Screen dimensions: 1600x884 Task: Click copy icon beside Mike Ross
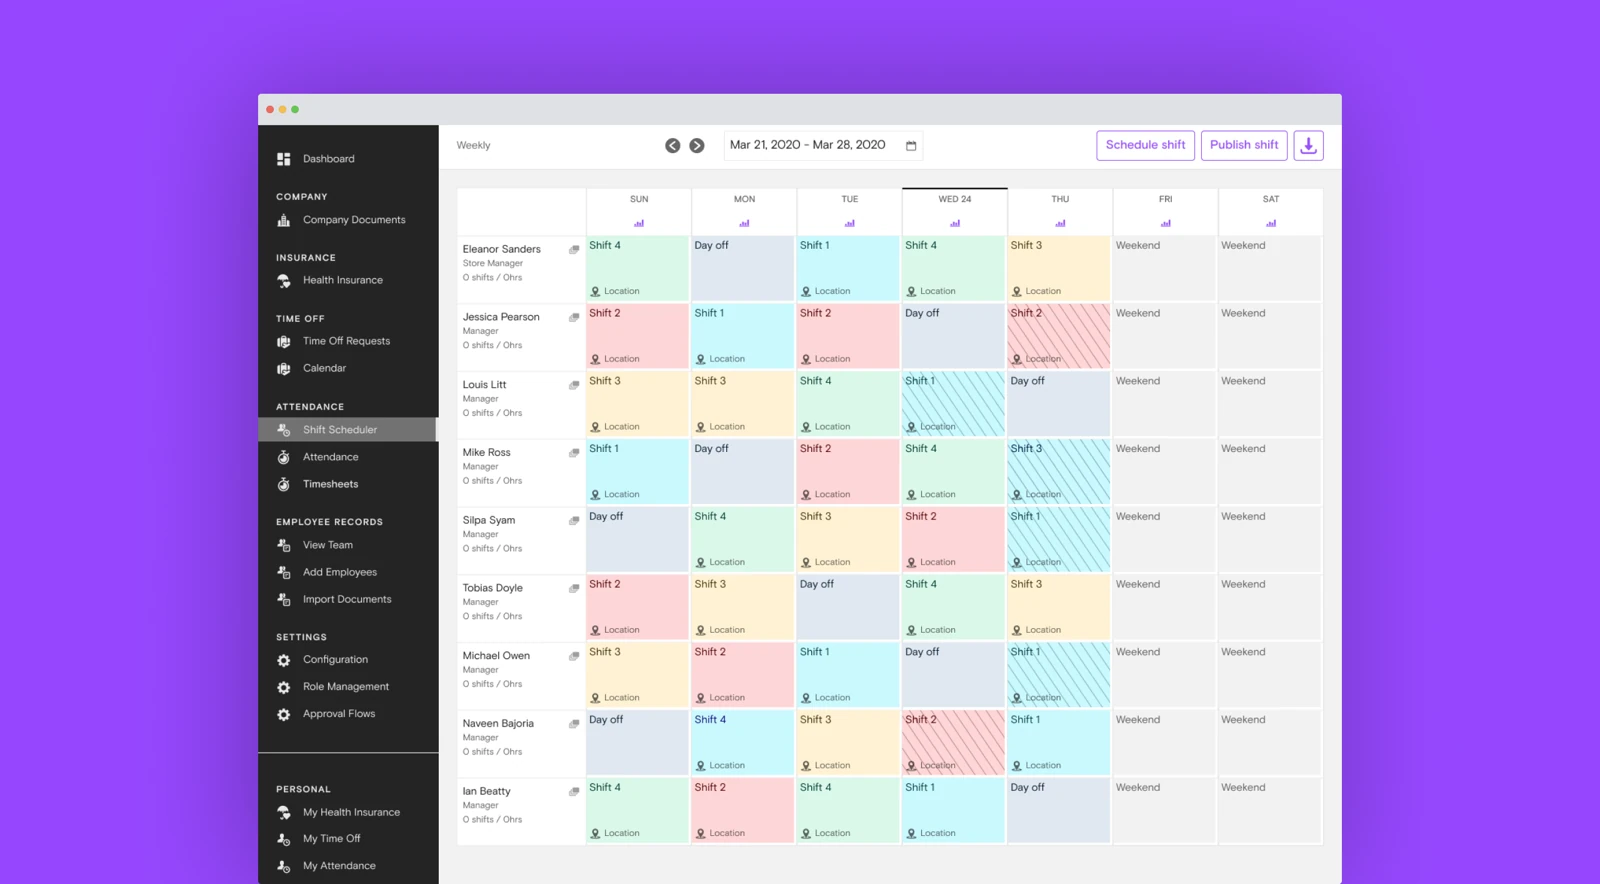(574, 453)
